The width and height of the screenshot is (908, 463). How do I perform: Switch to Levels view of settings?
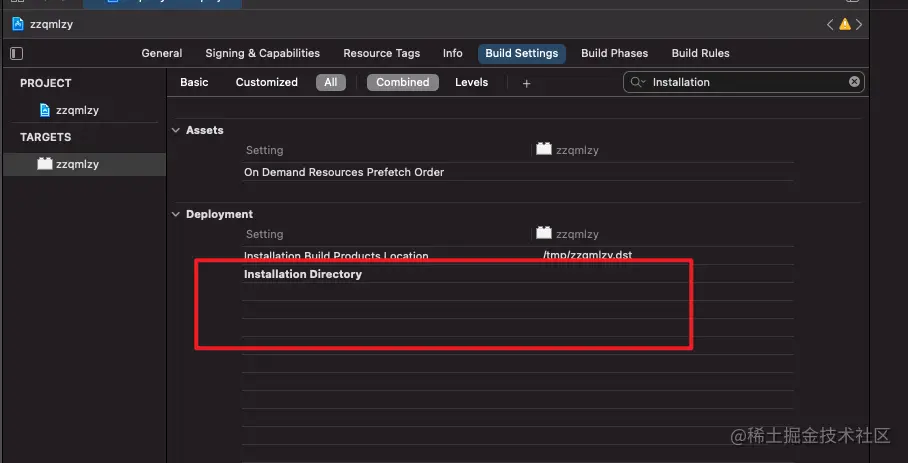point(471,82)
